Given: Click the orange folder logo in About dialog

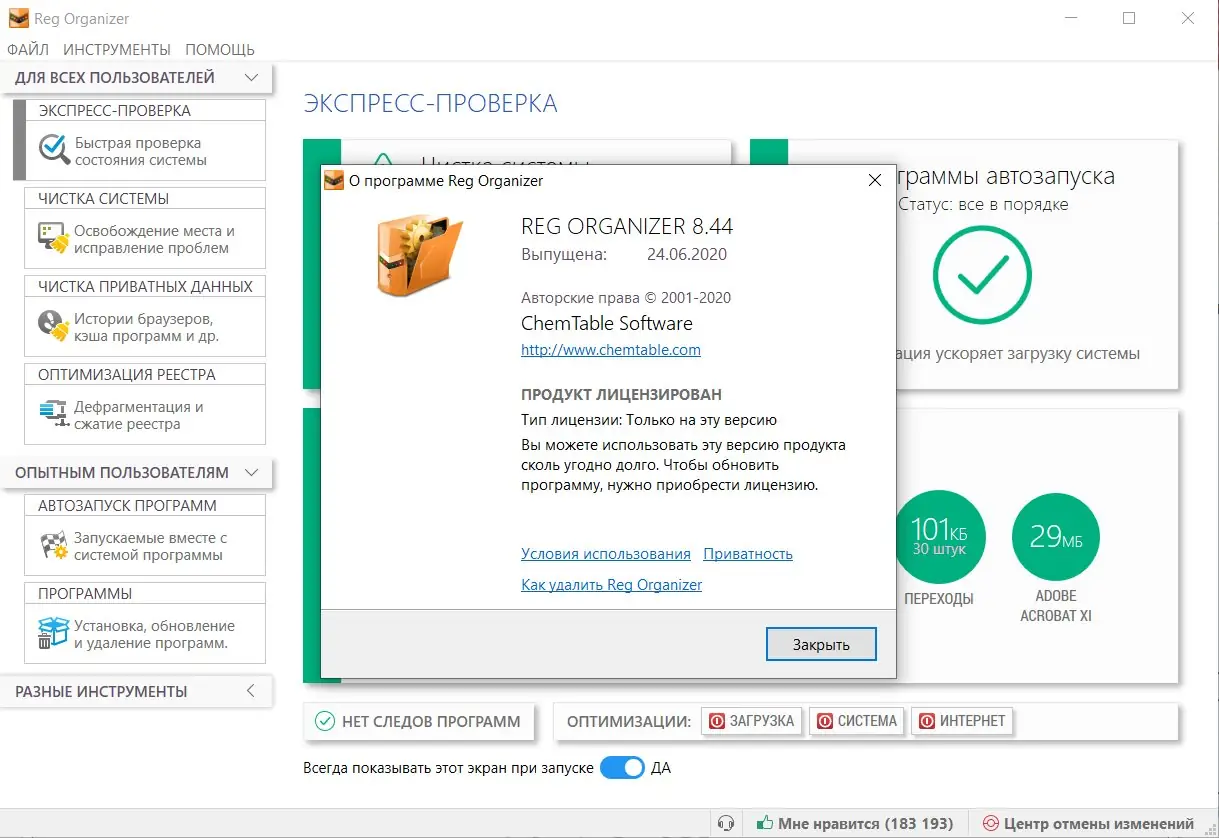Looking at the screenshot, I should coord(418,256).
